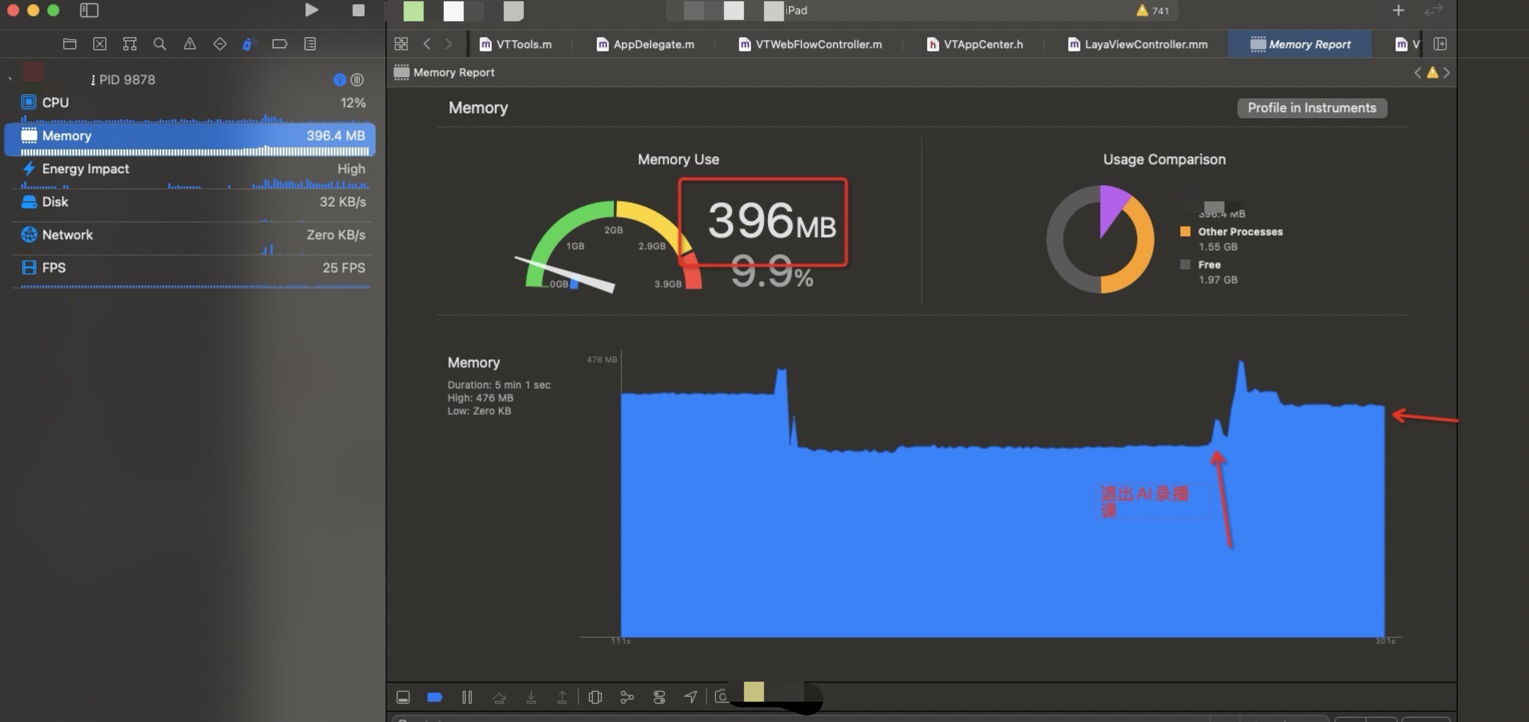This screenshot has width=1529, height=722.
Task: Click the Step Over button
Action: pos(499,697)
